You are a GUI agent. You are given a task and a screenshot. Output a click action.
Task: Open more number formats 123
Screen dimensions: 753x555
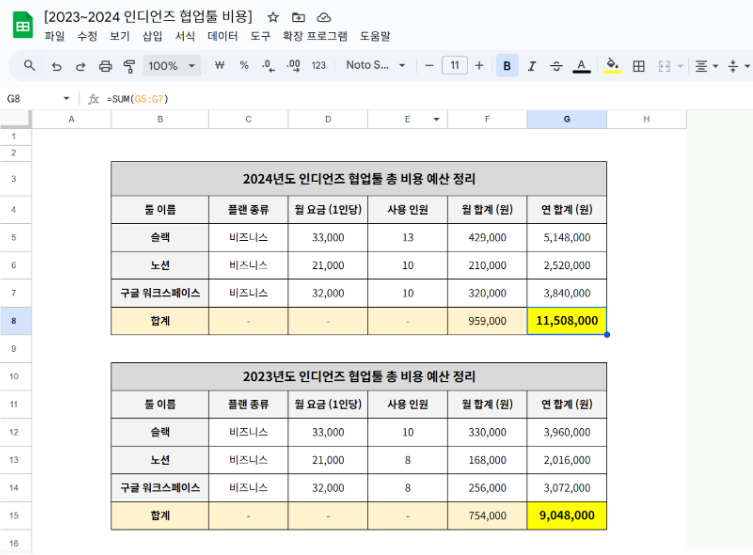318,65
